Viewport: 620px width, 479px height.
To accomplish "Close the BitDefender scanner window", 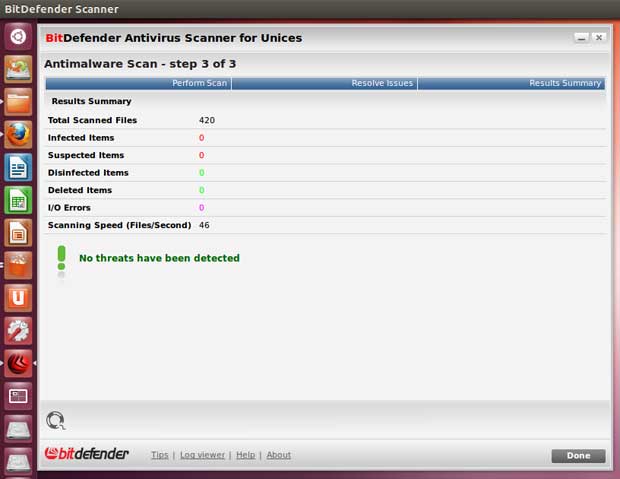I will point(599,38).
